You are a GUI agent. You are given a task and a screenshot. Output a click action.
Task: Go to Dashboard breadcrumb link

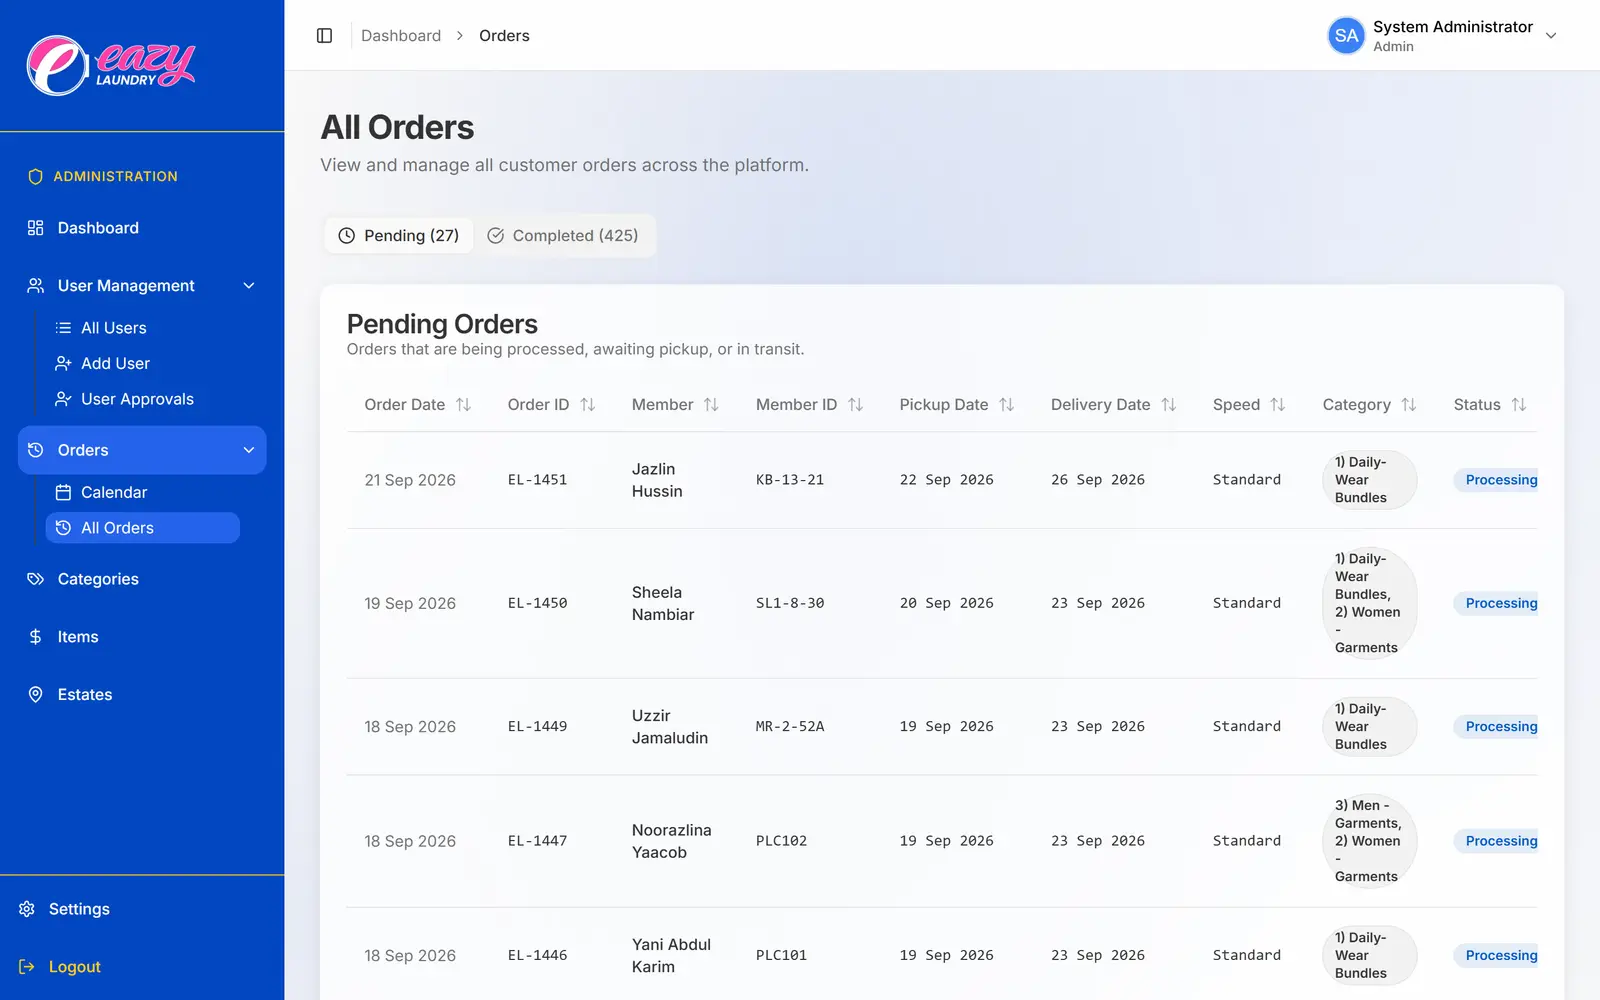(401, 36)
